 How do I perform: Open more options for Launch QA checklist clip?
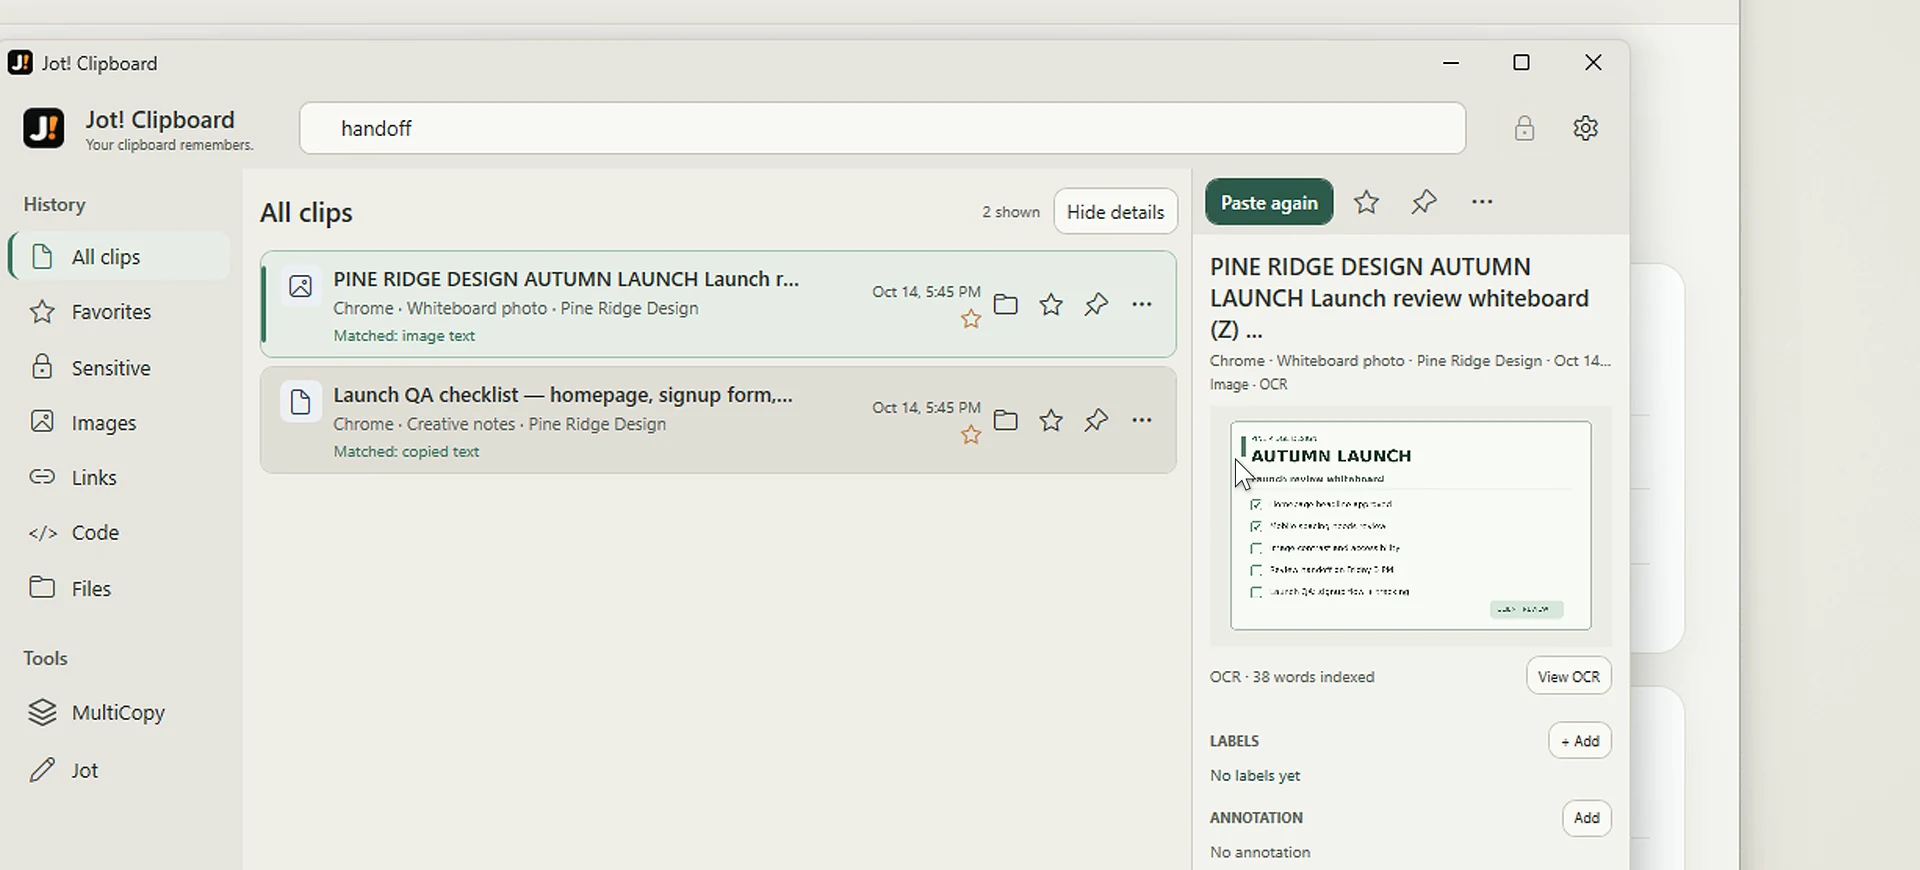tap(1142, 420)
